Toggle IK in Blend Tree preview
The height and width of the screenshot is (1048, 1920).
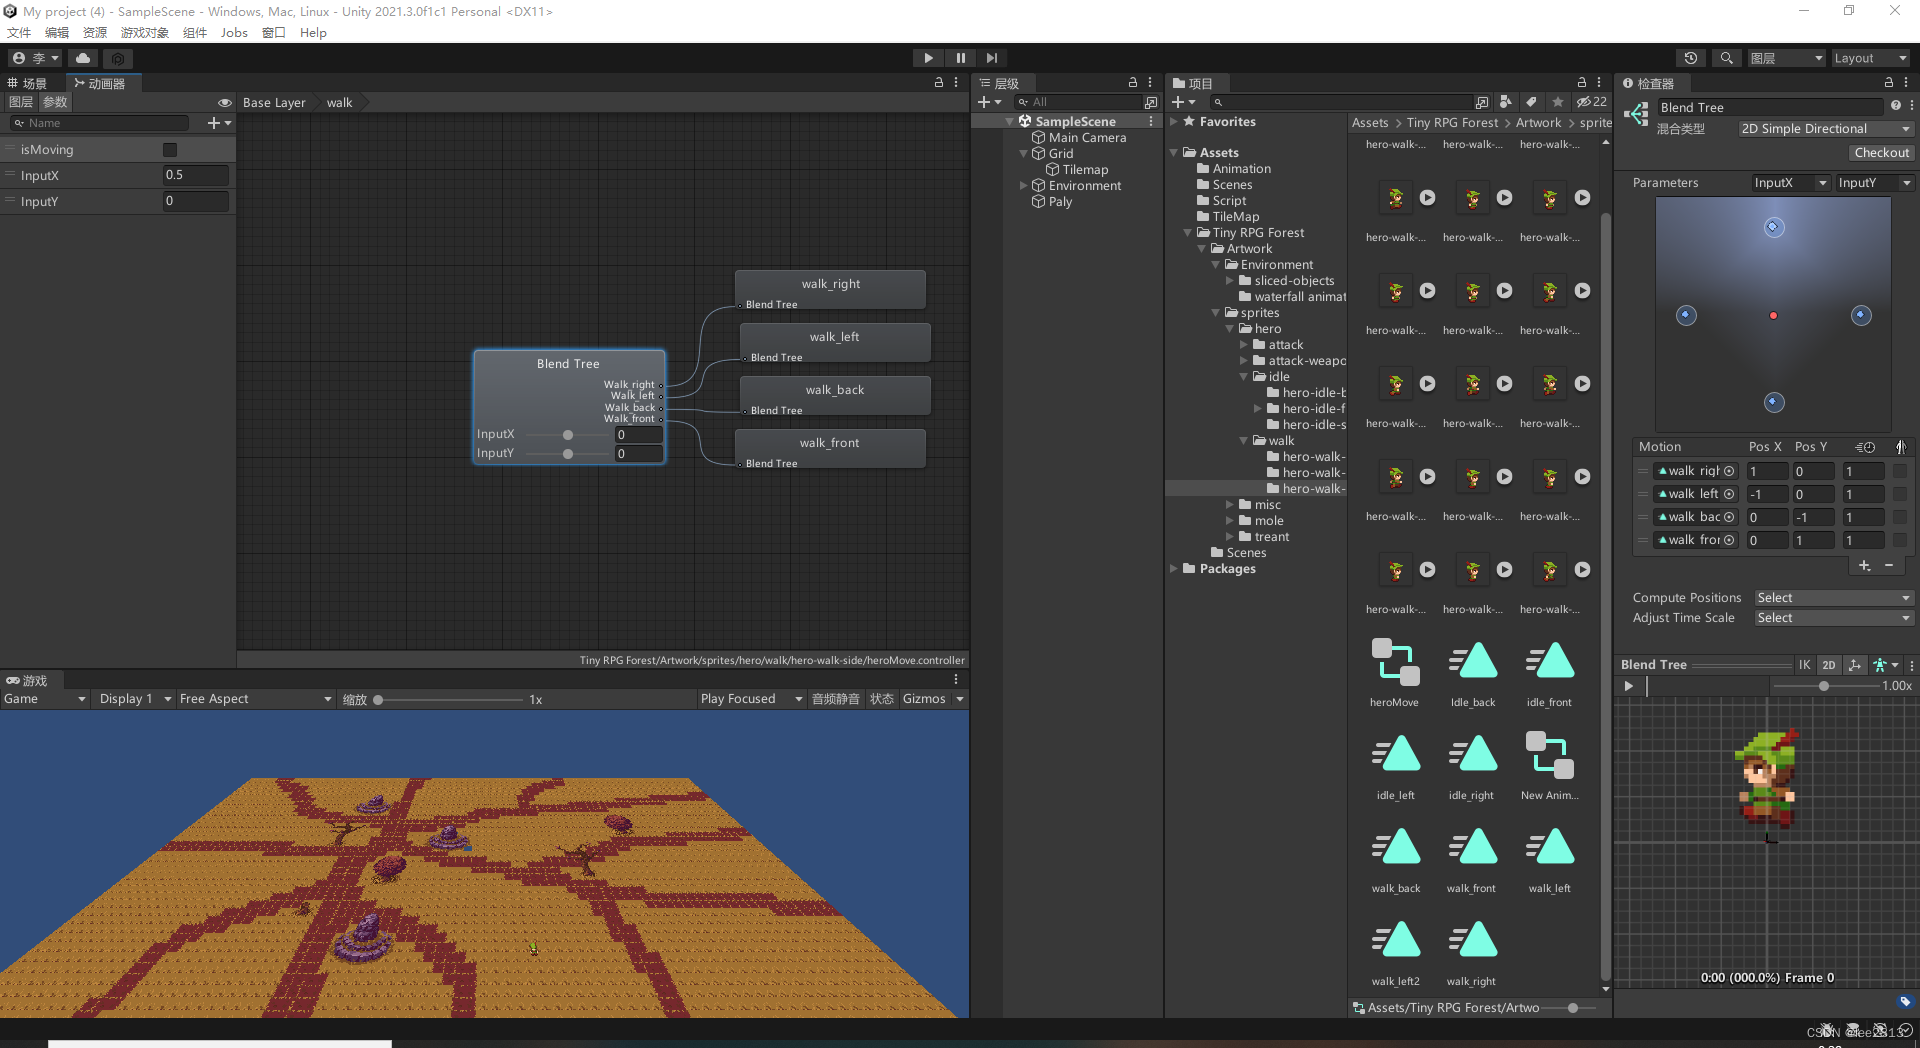tap(1805, 664)
